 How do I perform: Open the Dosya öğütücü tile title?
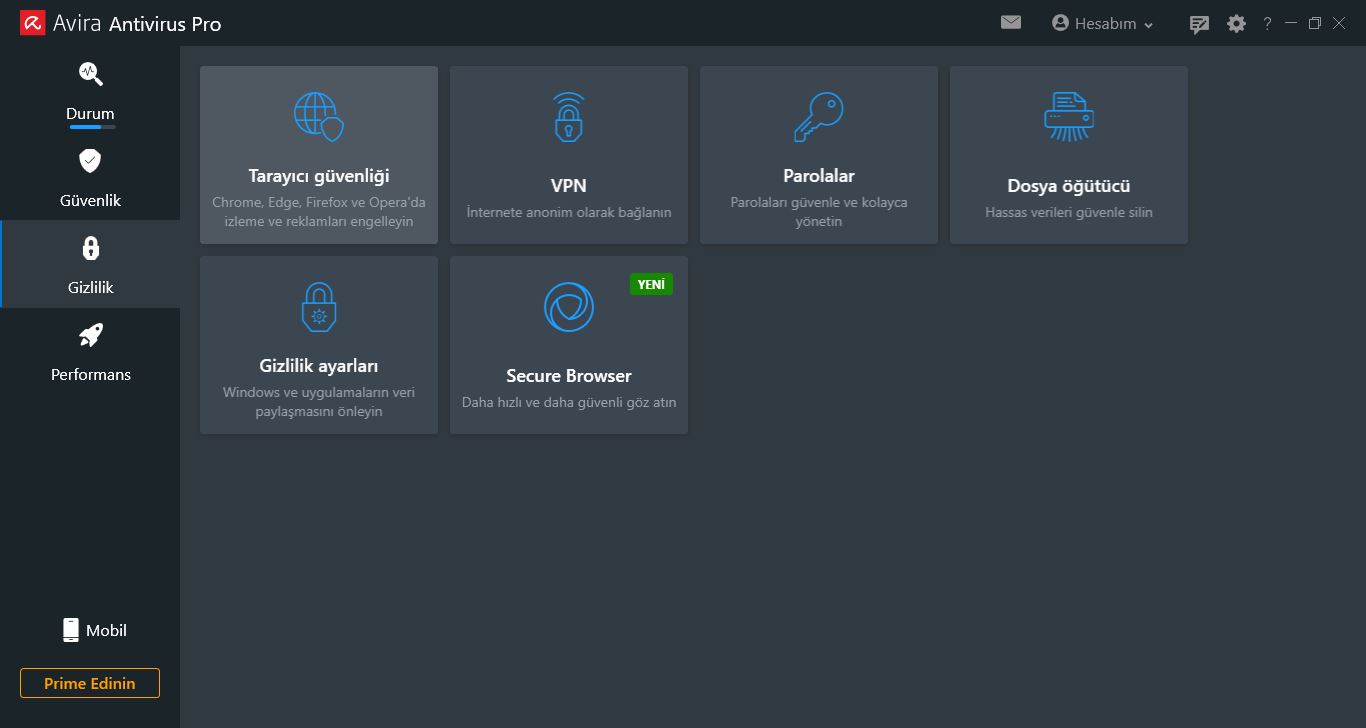tap(1069, 186)
